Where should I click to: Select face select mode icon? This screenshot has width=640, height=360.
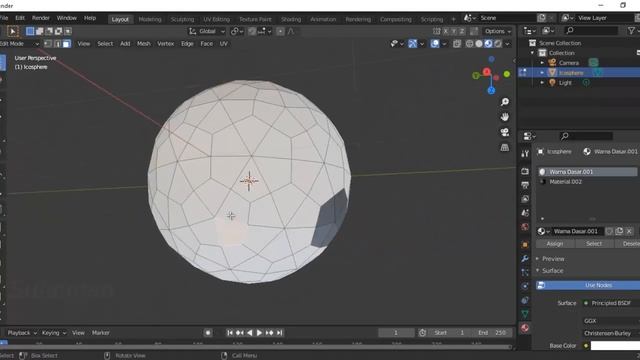point(66,44)
